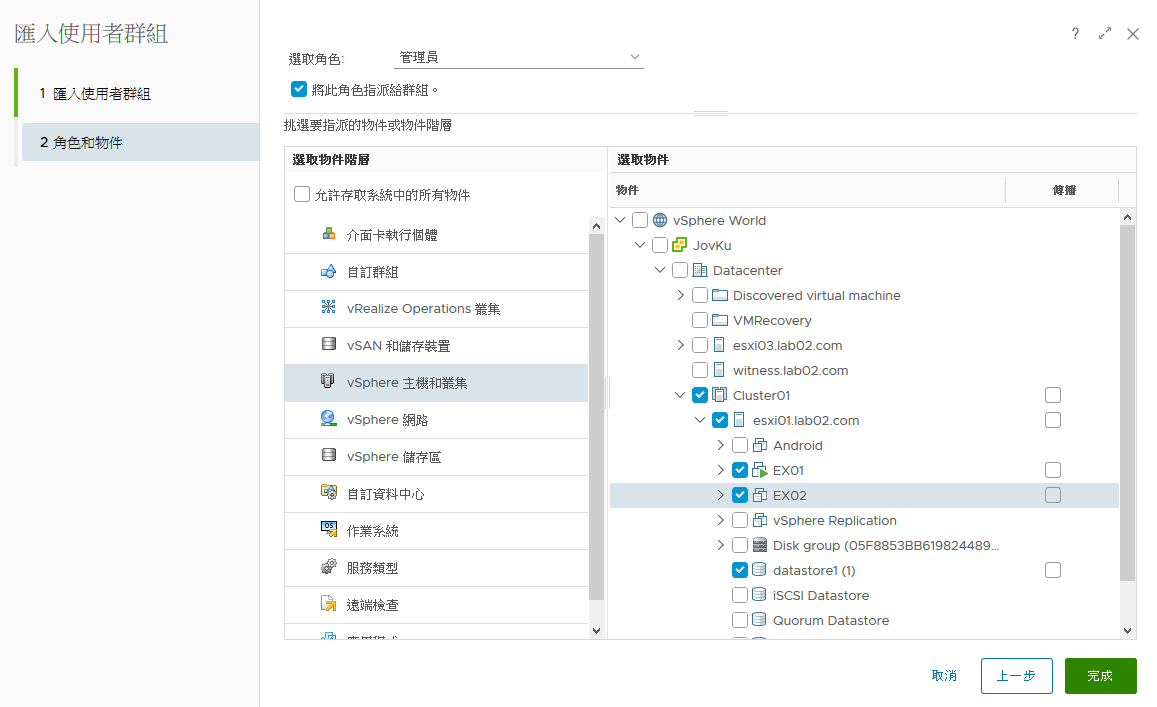Click the vRealize Operations 叢集 icon
The width and height of the screenshot is (1157, 707).
click(x=329, y=307)
